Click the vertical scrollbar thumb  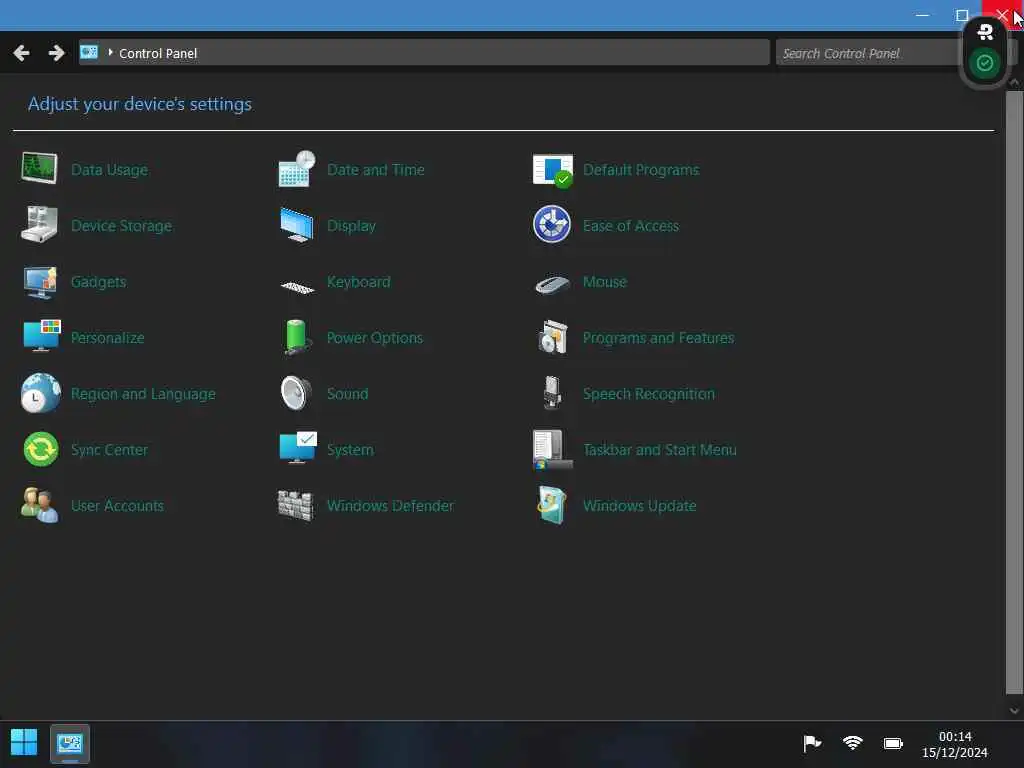point(1014,392)
